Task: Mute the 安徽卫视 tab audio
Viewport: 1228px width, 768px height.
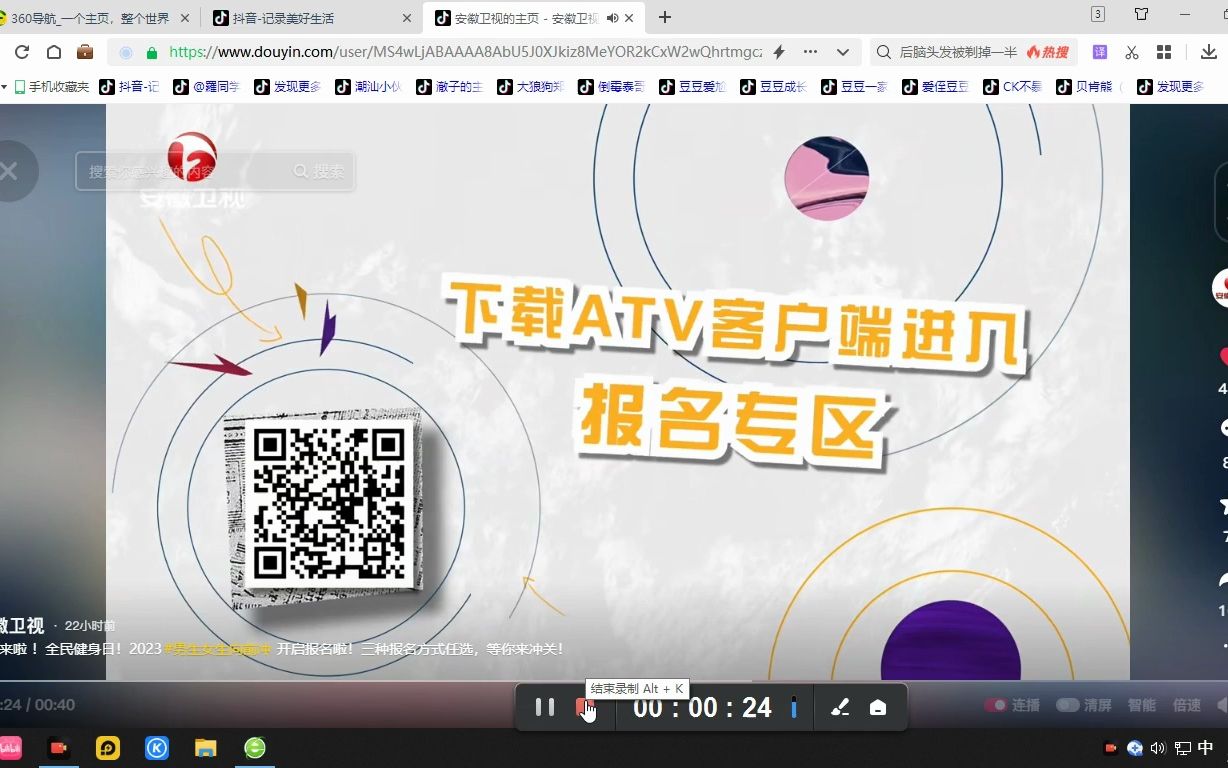Action: [x=612, y=18]
